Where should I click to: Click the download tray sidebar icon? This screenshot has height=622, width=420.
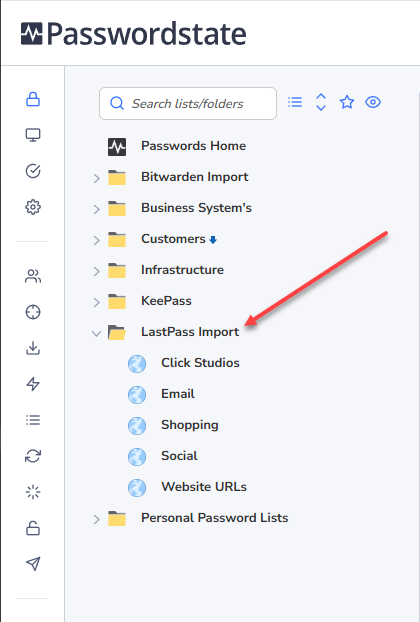click(x=33, y=348)
